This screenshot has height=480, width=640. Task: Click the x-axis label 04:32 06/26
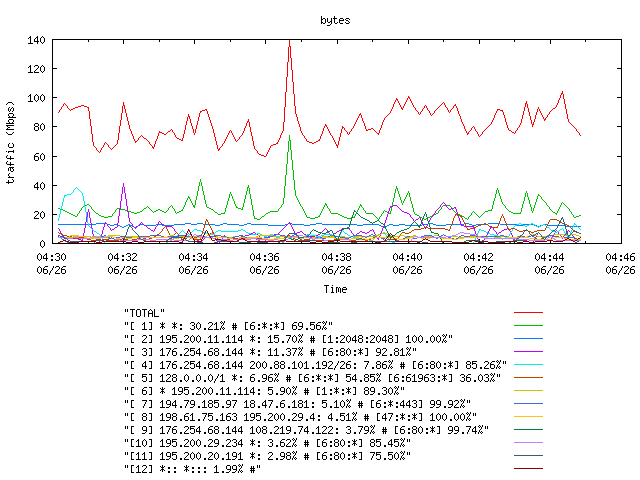122,264
